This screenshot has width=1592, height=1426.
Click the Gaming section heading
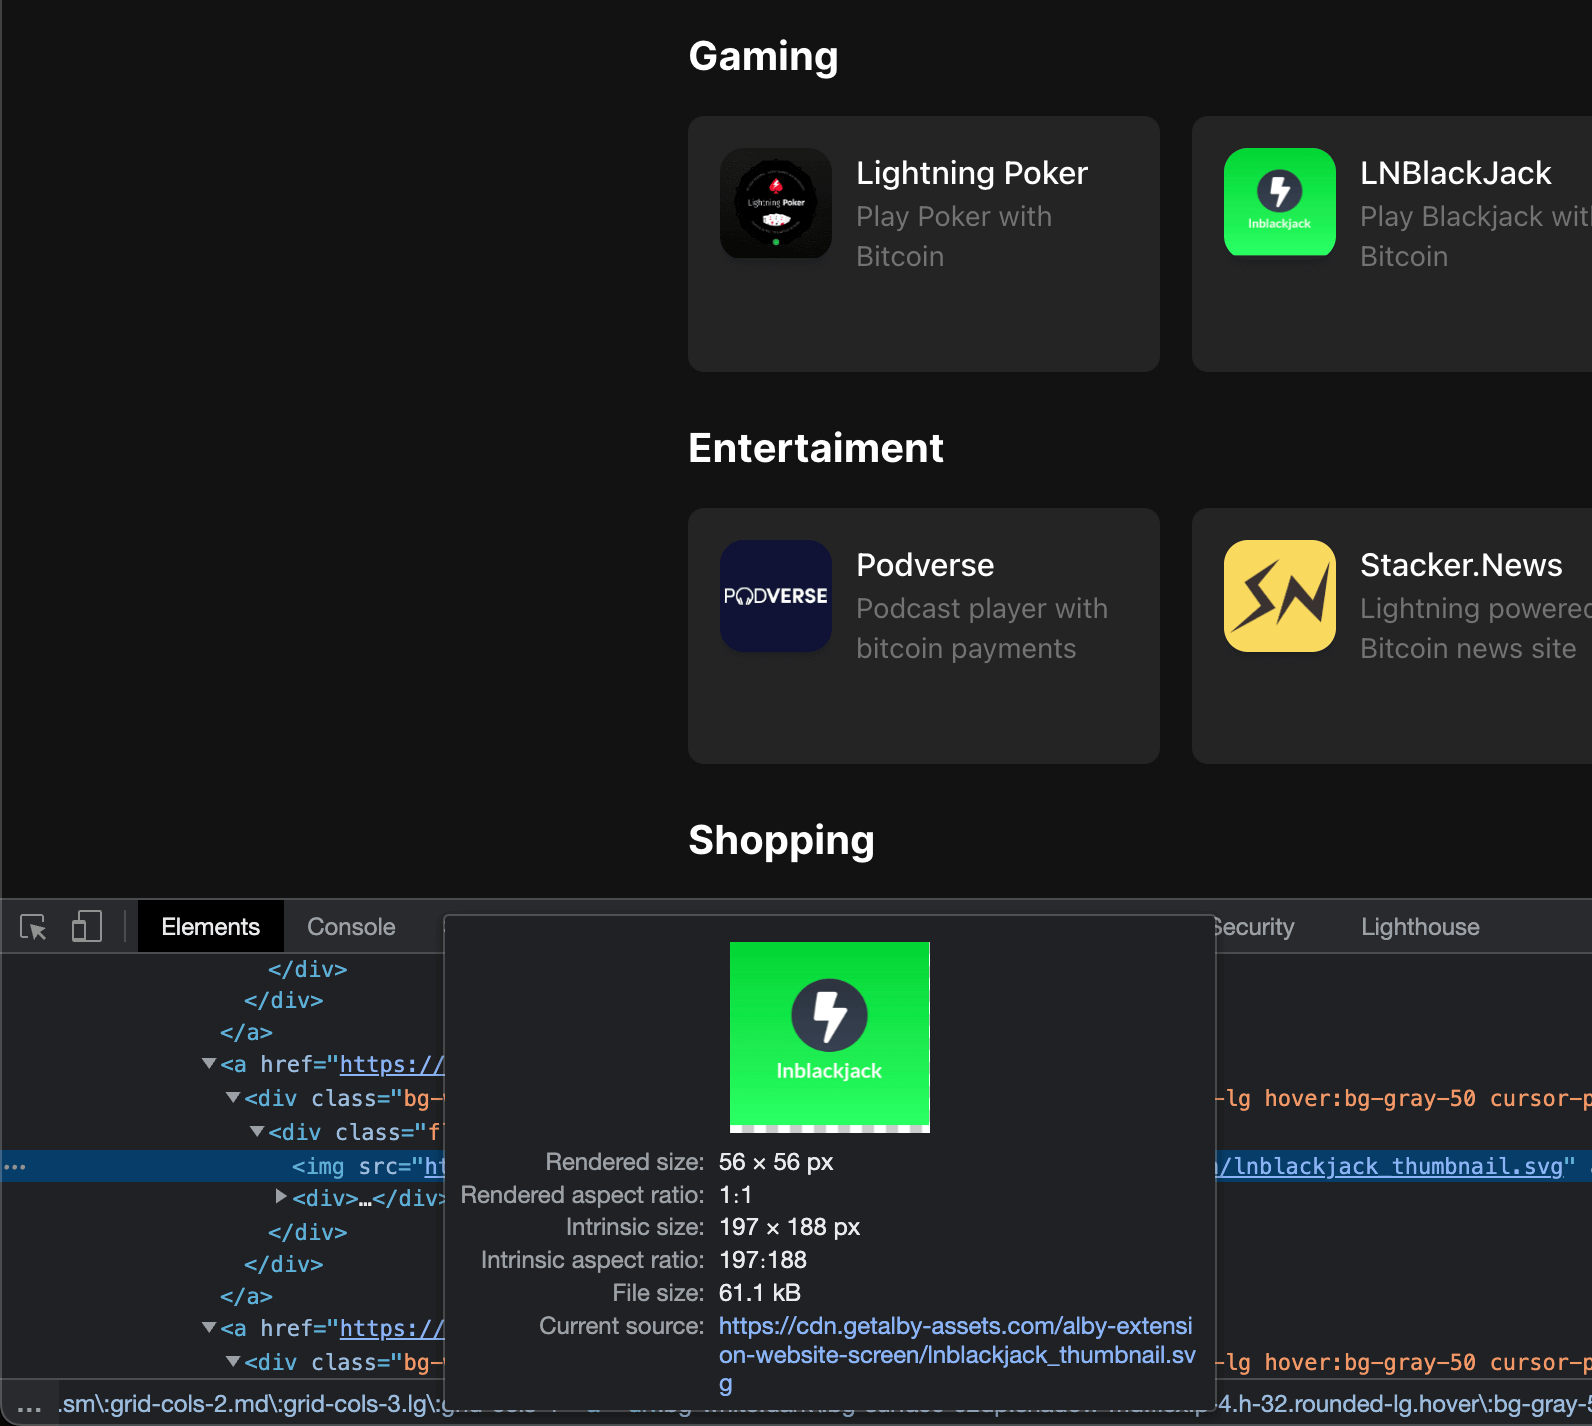coord(763,57)
